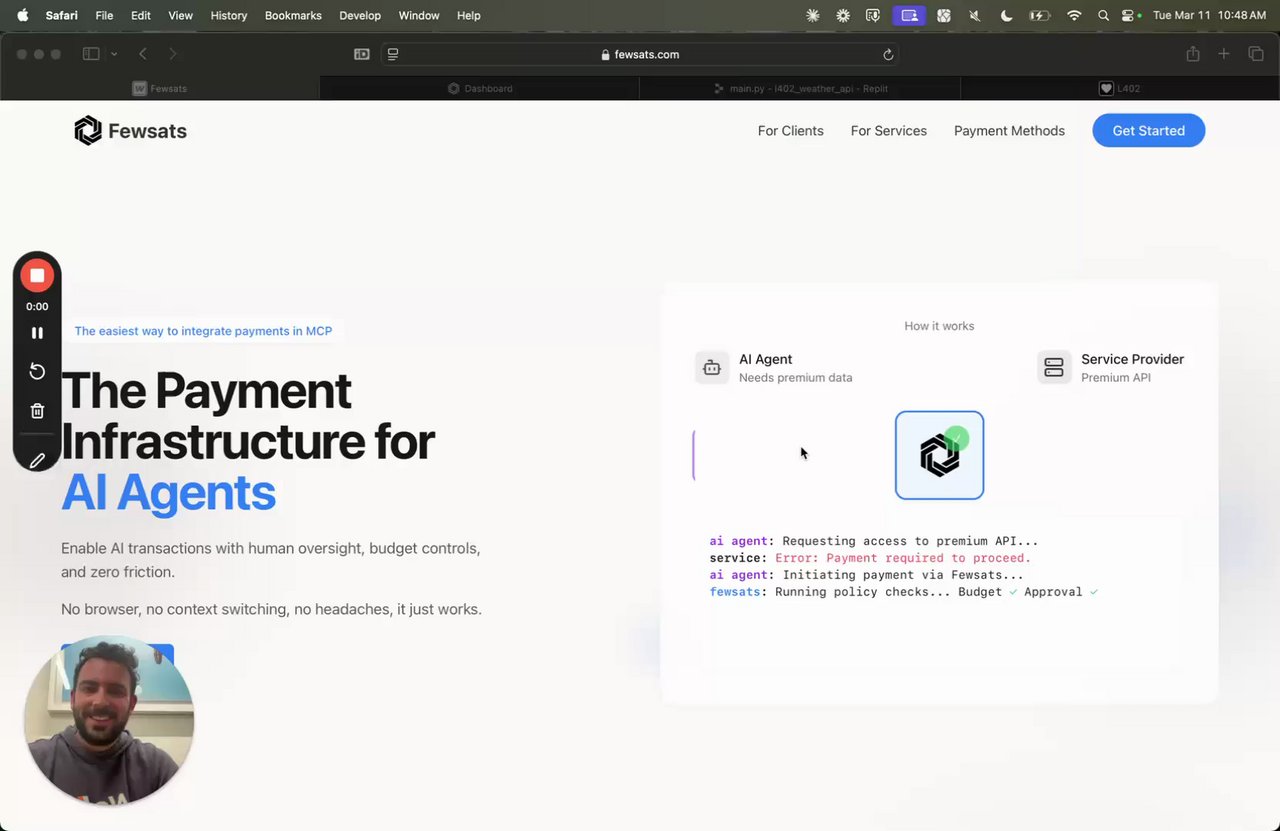1280x831 pixels.
Task: Switch to the Fewsats tab
Action: (160, 88)
